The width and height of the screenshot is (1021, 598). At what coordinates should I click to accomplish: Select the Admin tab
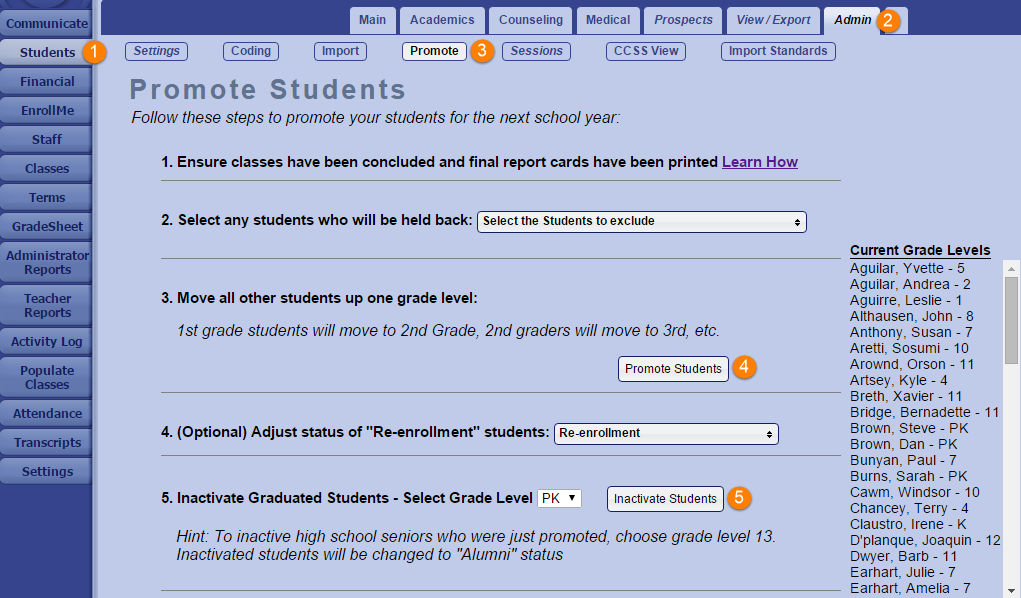(852, 20)
